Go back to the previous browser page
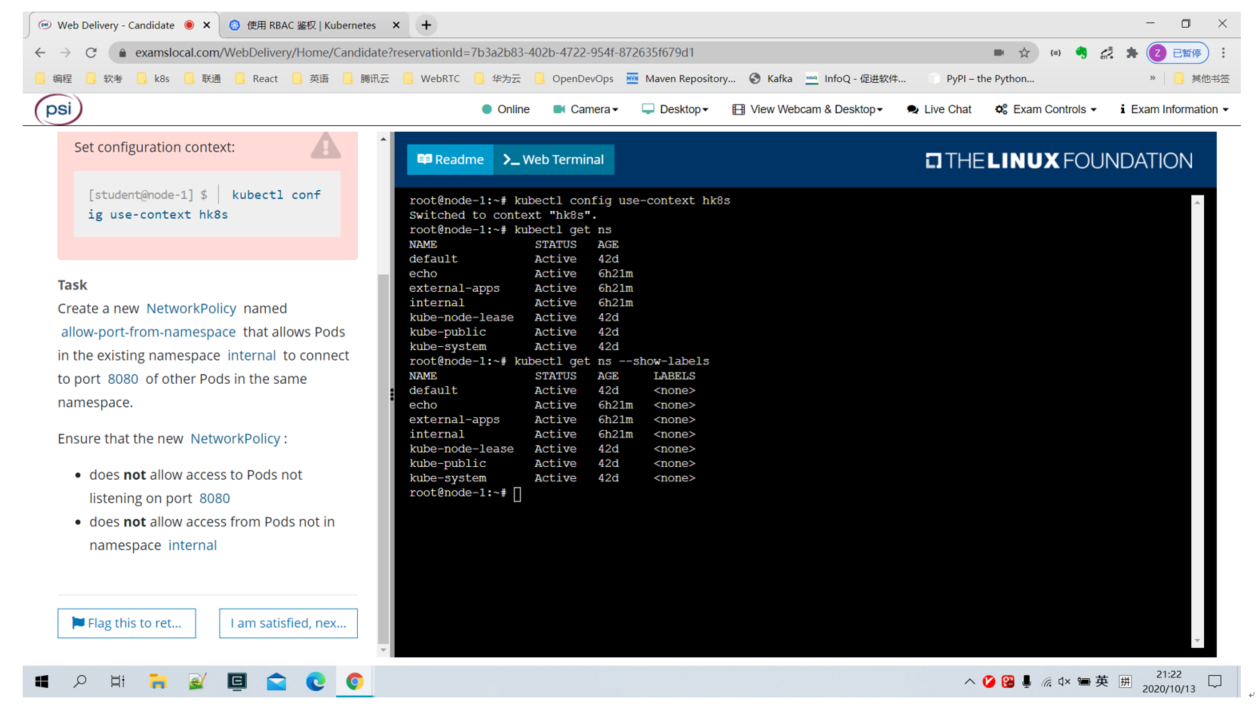Image resolution: width=1256 pixels, height=704 pixels. click(40, 52)
